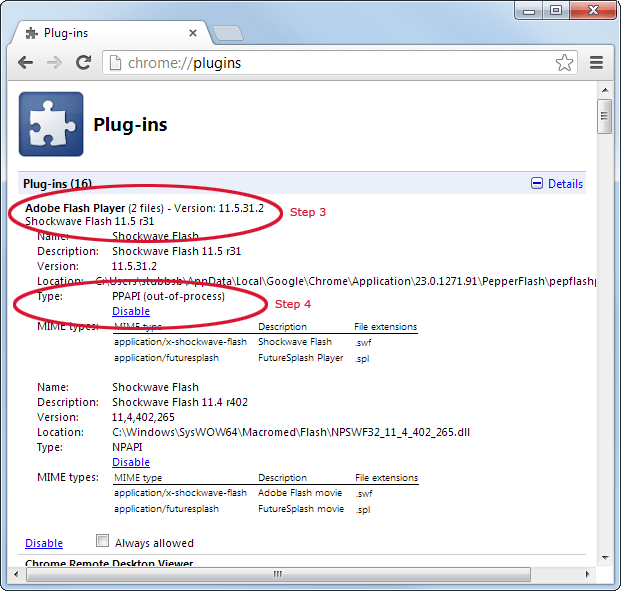This screenshot has width=621, height=591.
Task: Click 'FutureSplash Player' description cell
Action: point(301,358)
